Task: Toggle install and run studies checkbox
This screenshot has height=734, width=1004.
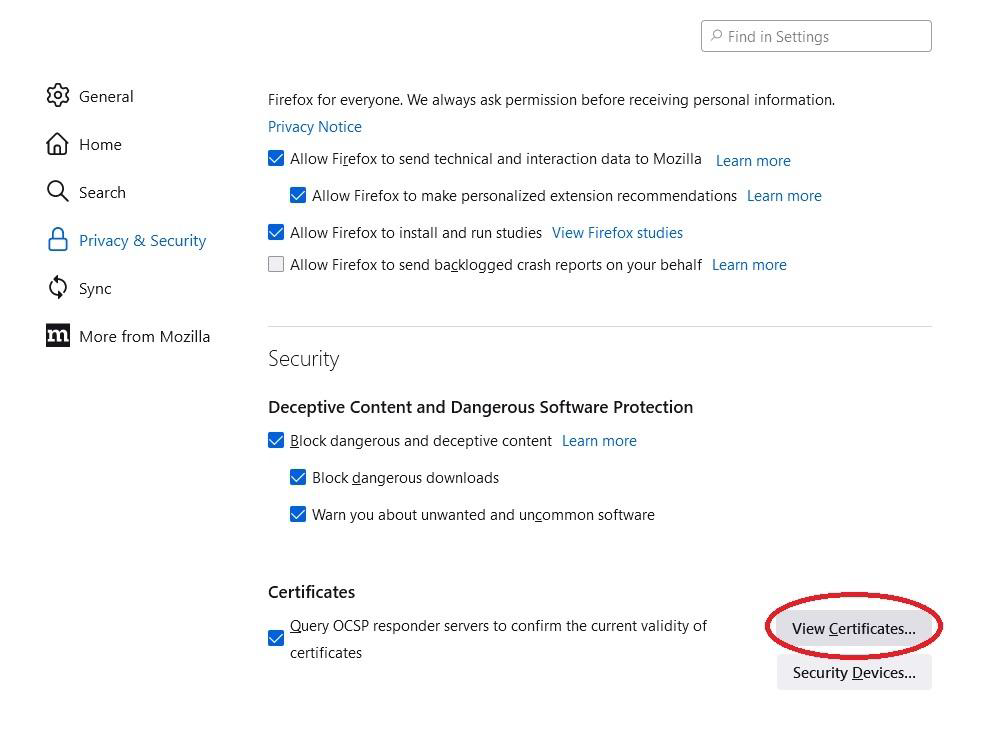Action: [x=276, y=232]
